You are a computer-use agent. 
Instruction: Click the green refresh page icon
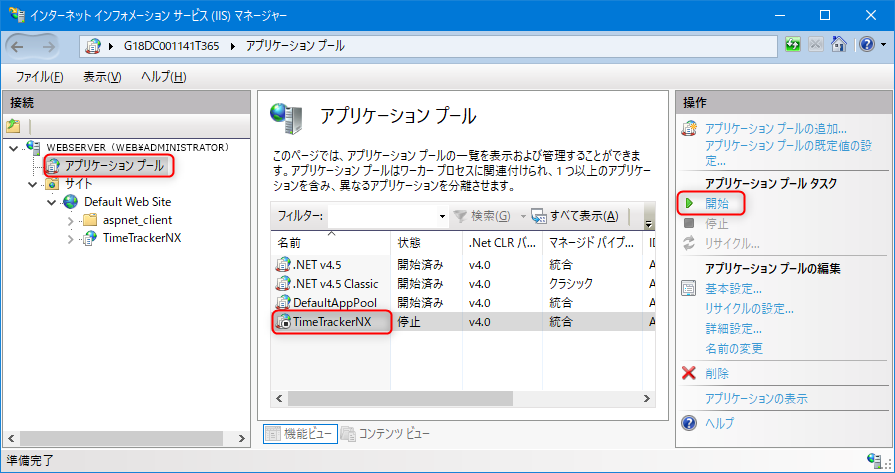[x=793, y=45]
